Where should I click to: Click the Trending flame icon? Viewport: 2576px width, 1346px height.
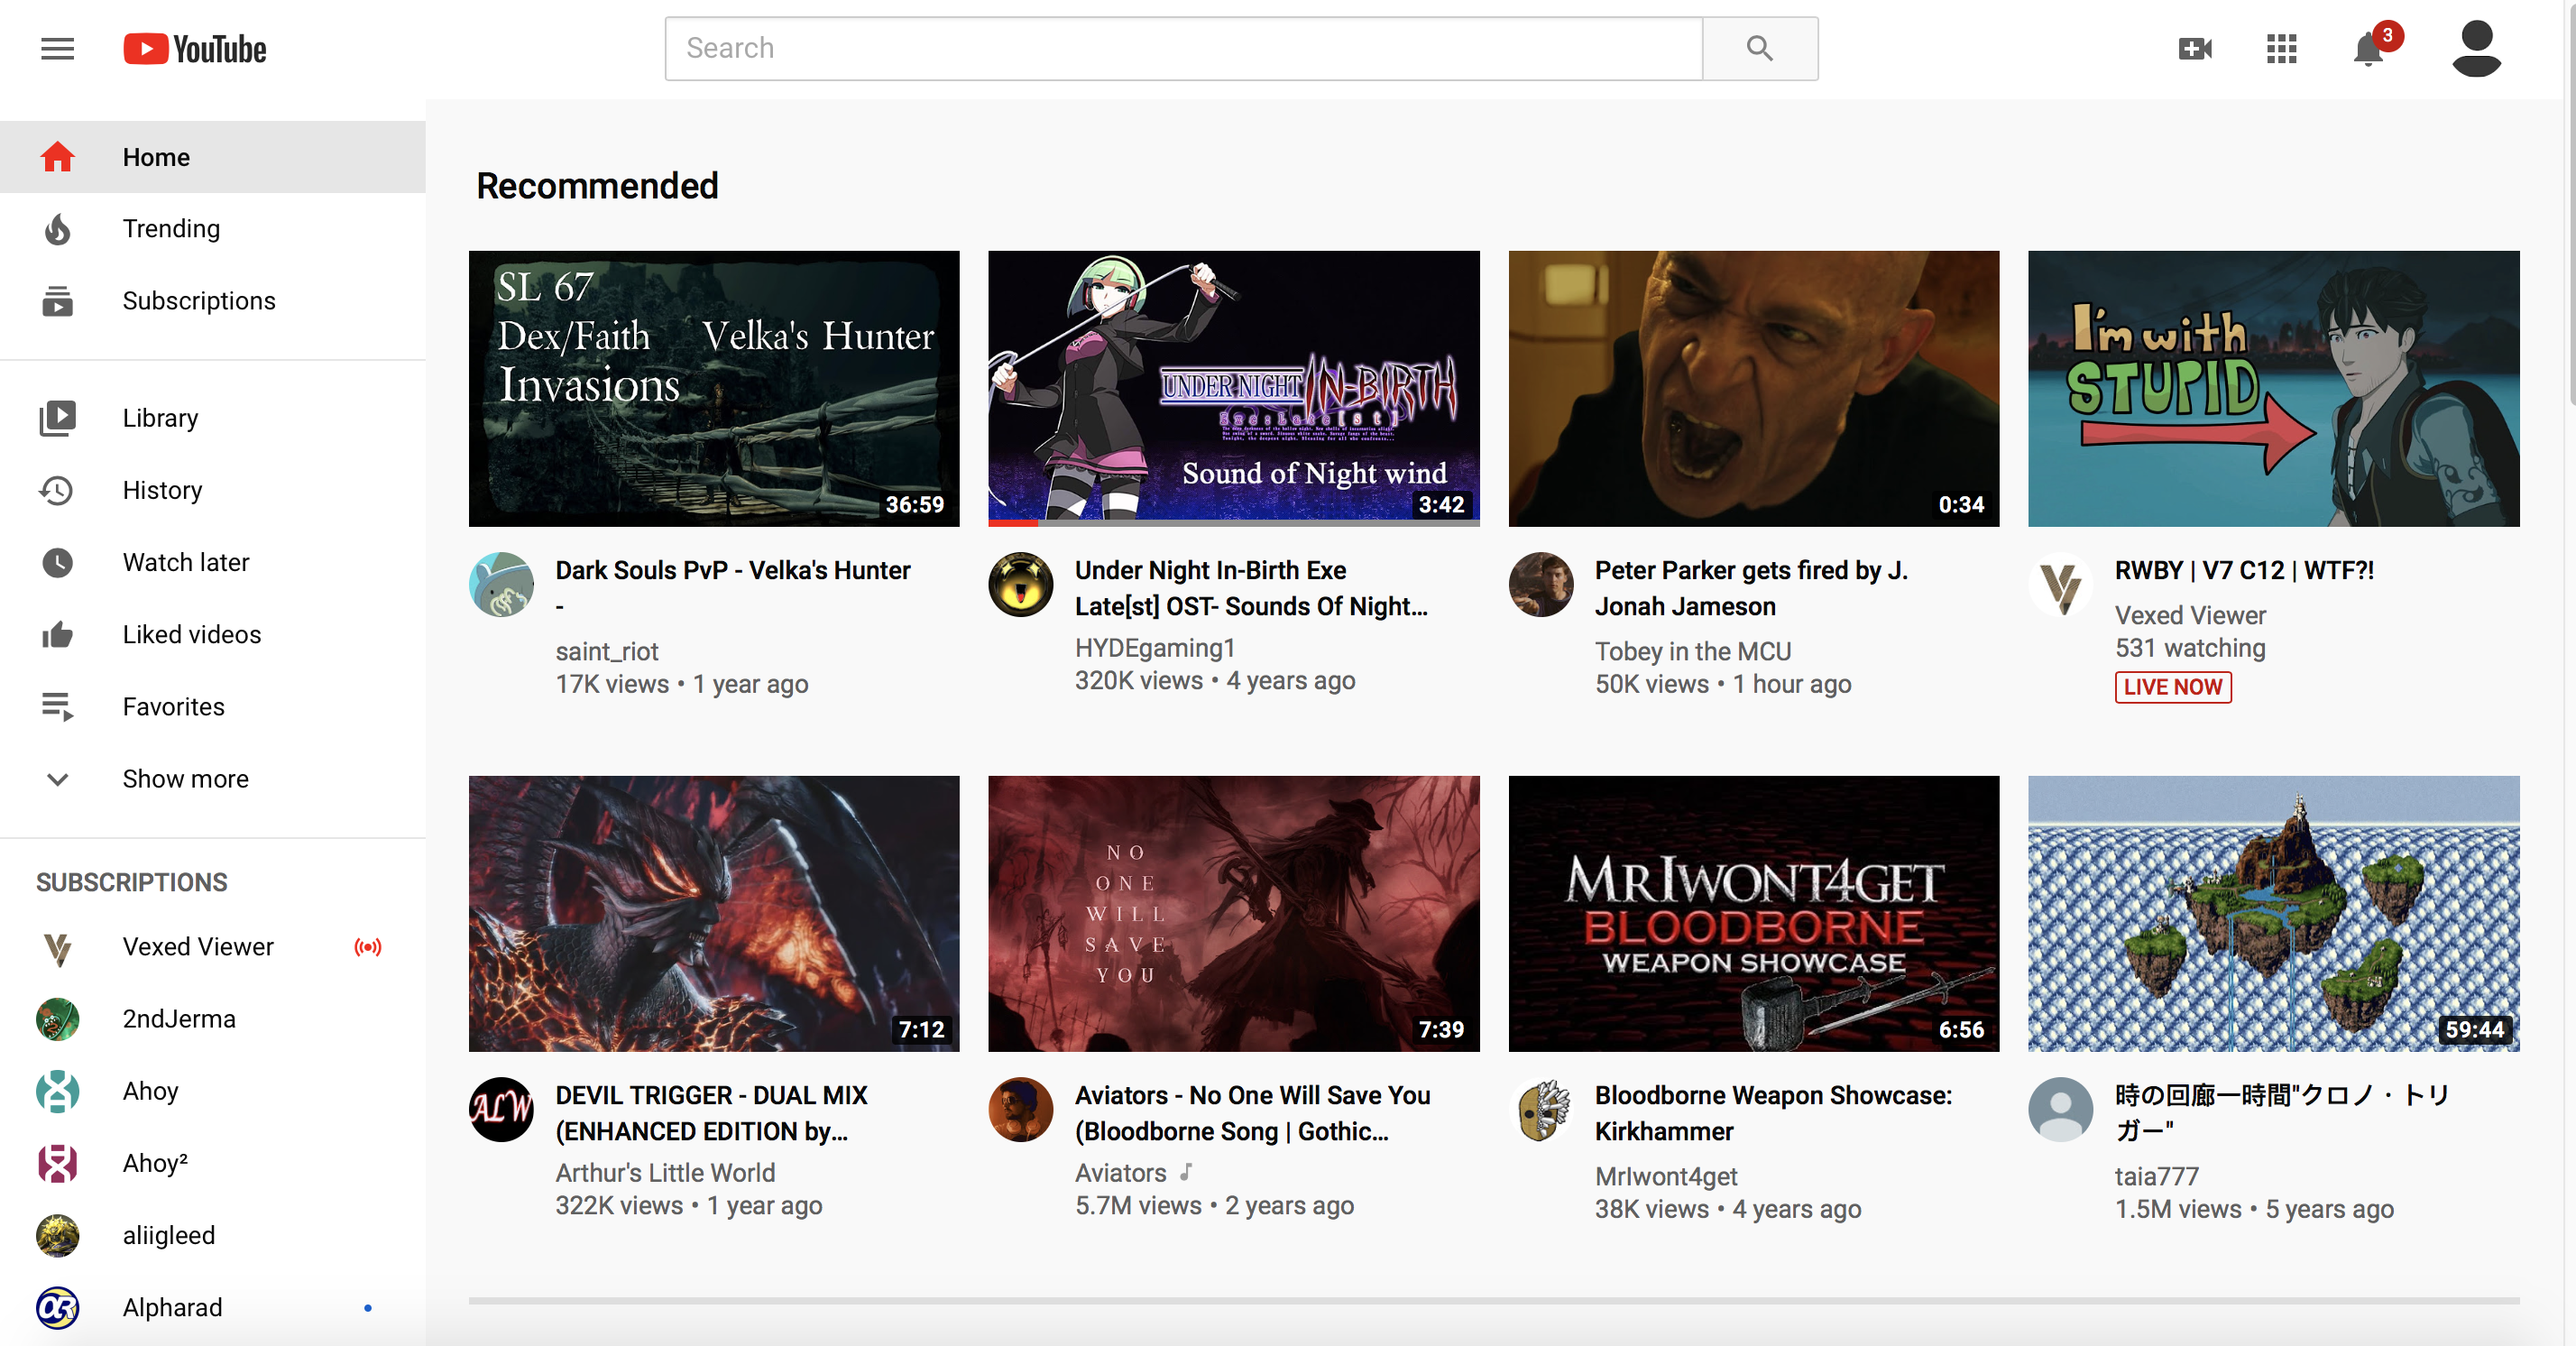point(57,229)
